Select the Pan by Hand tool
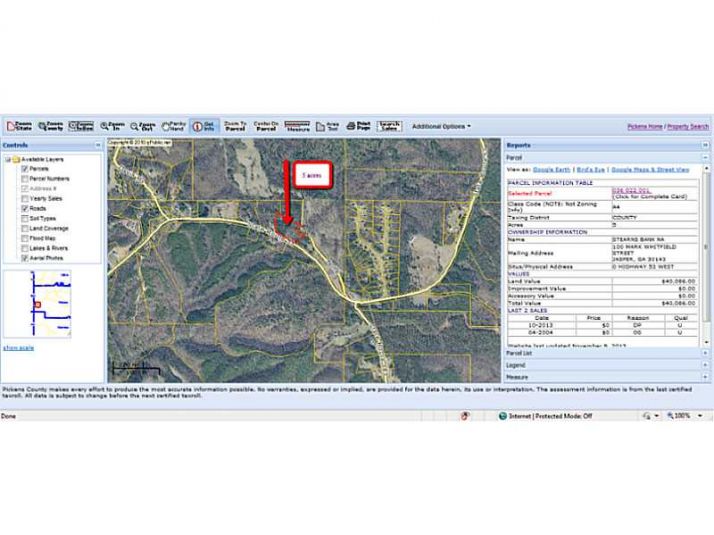714x535 pixels. click(x=173, y=126)
